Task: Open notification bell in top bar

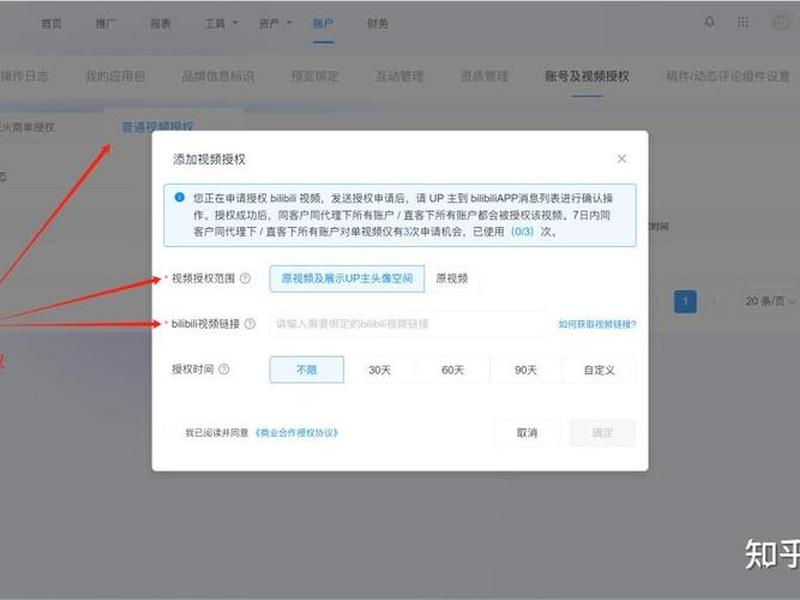Action: 709,22
